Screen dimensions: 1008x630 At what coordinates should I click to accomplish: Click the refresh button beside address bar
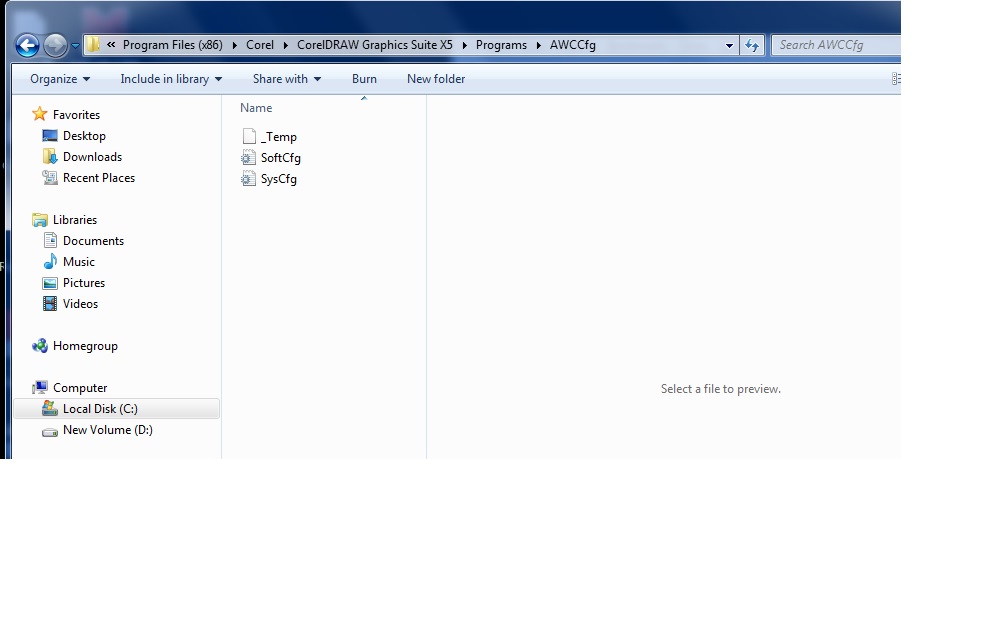click(752, 45)
